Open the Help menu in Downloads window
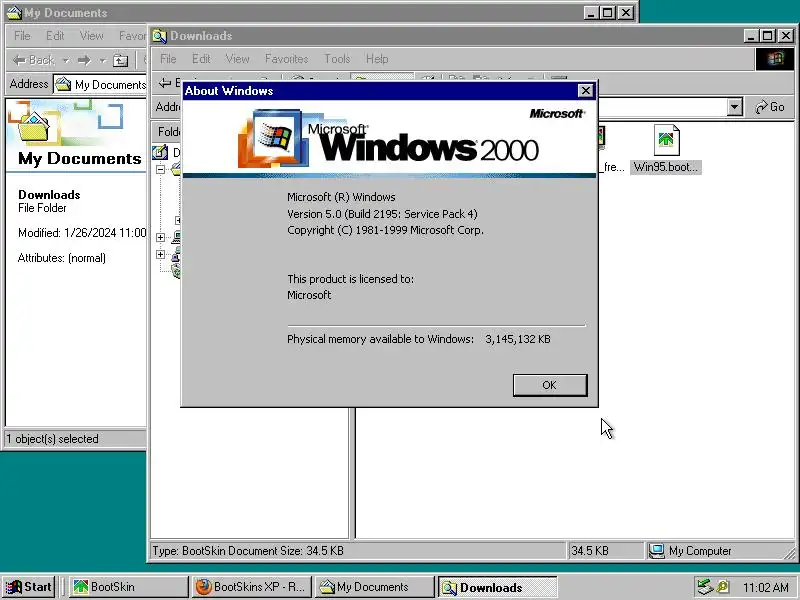The height and width of the screenshot is (600, 800). (377, 59)
